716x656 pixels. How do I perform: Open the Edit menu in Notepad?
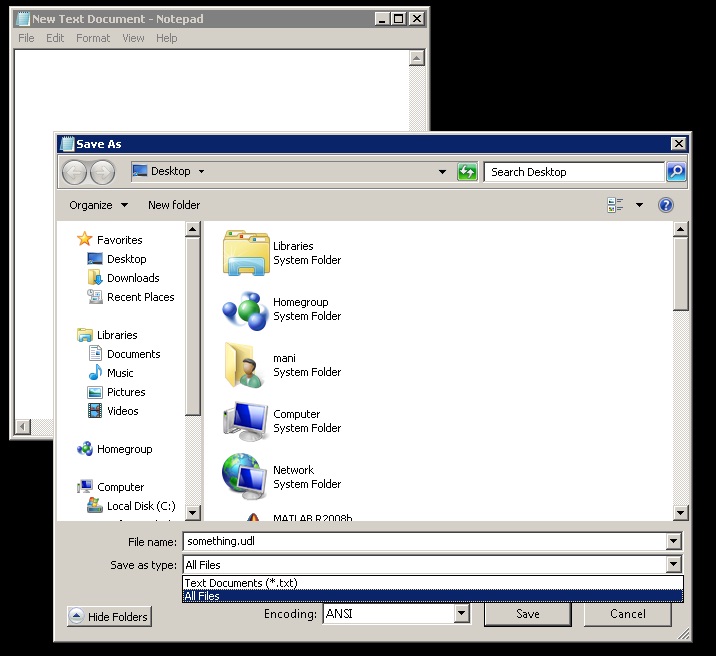[x=55, y=38]
